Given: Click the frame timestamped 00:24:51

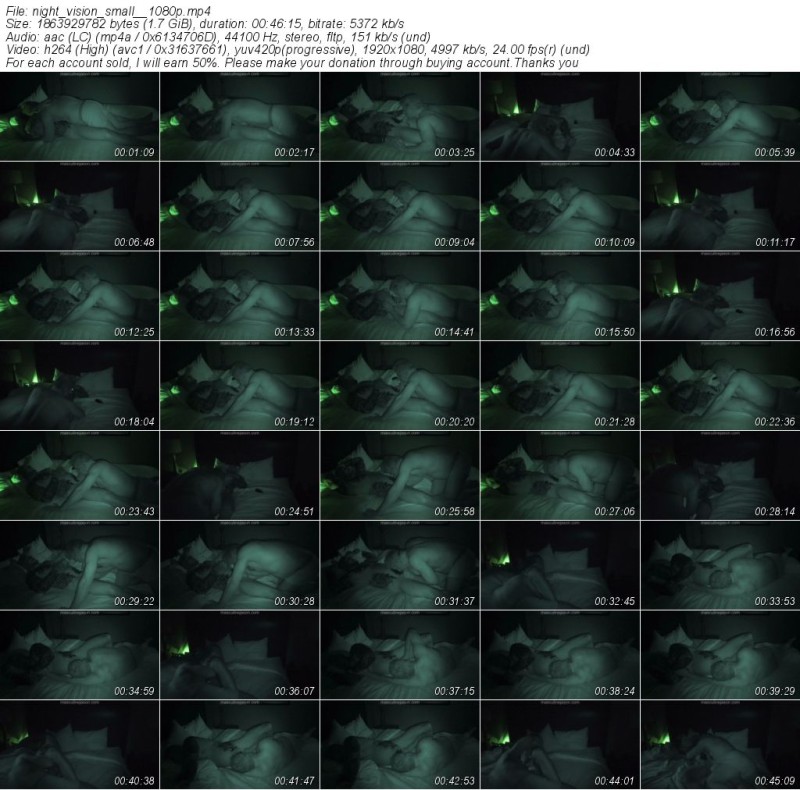Looking at the screenshot, I should click(x=240, y=475).
